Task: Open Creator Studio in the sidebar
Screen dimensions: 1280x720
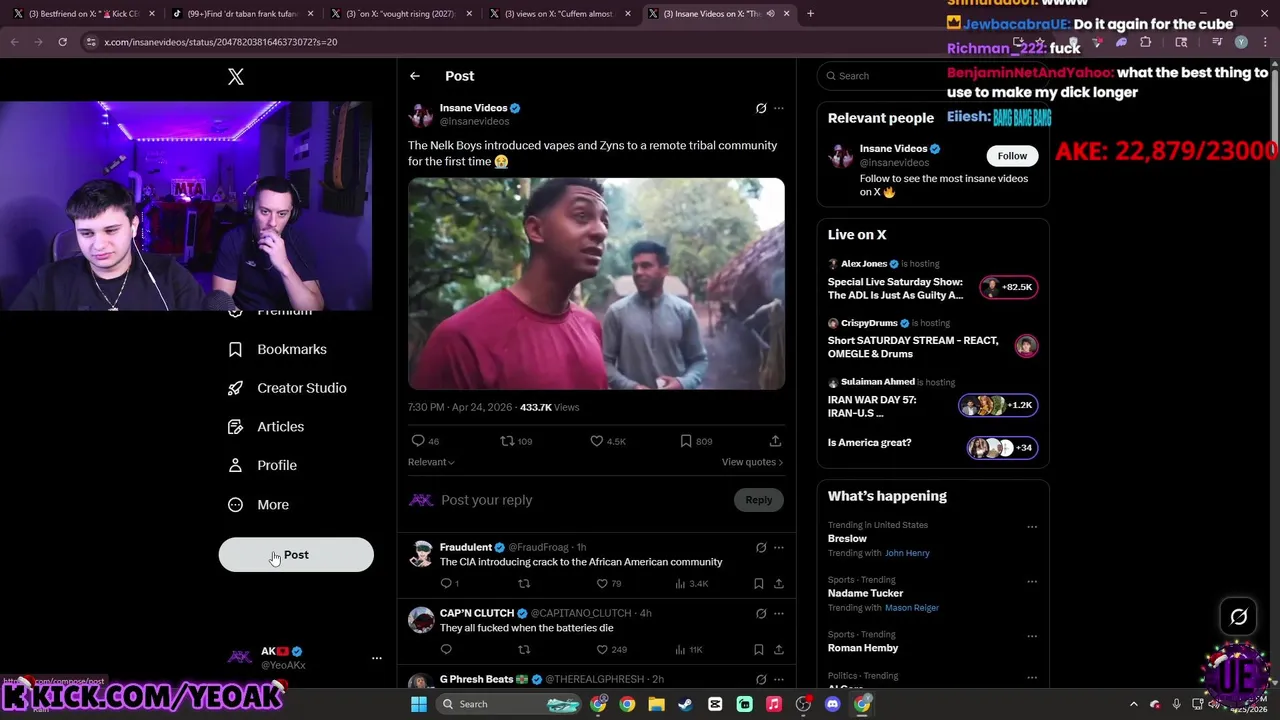Action: 286,388
